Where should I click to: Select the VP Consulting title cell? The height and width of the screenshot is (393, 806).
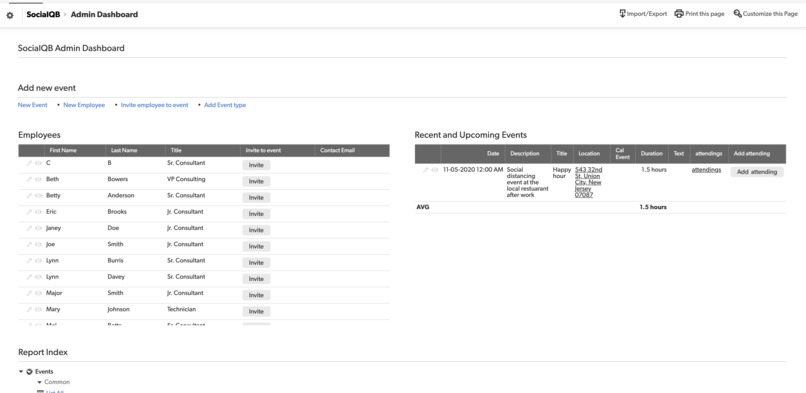pos(186,179)
